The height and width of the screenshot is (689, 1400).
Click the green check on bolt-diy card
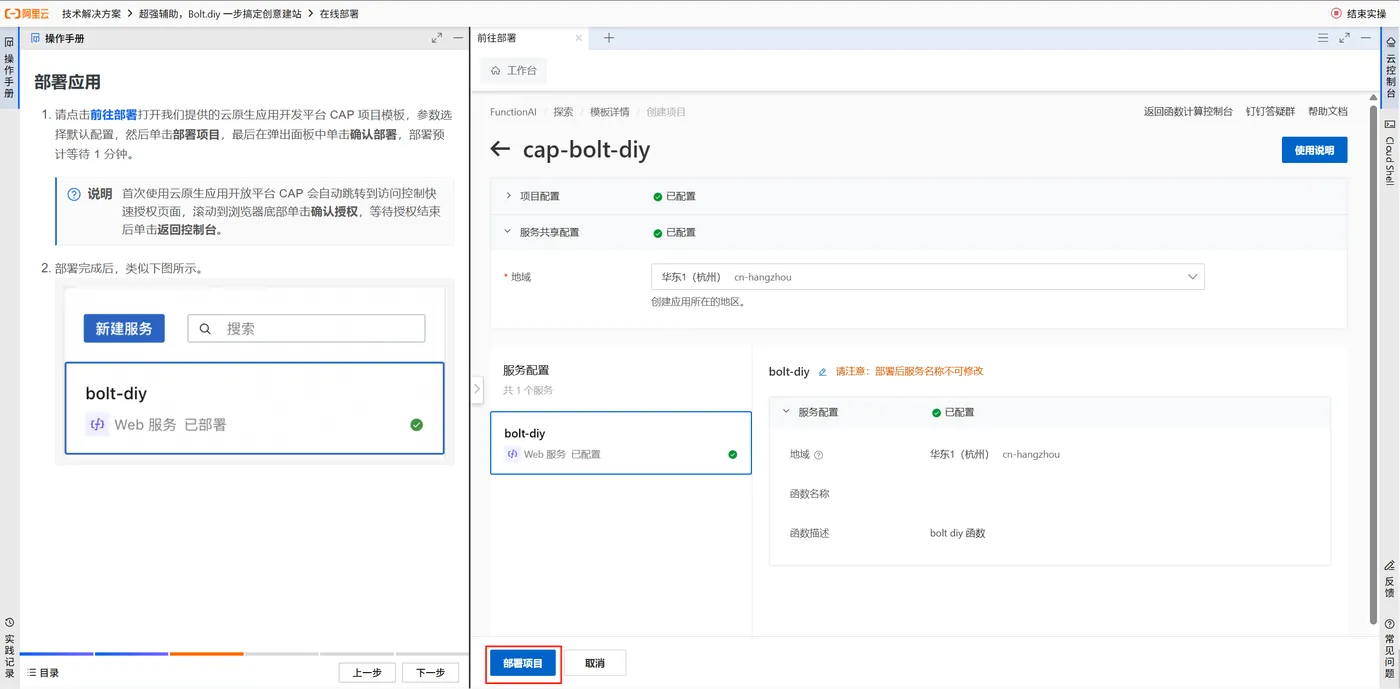(x=733, y=454)
